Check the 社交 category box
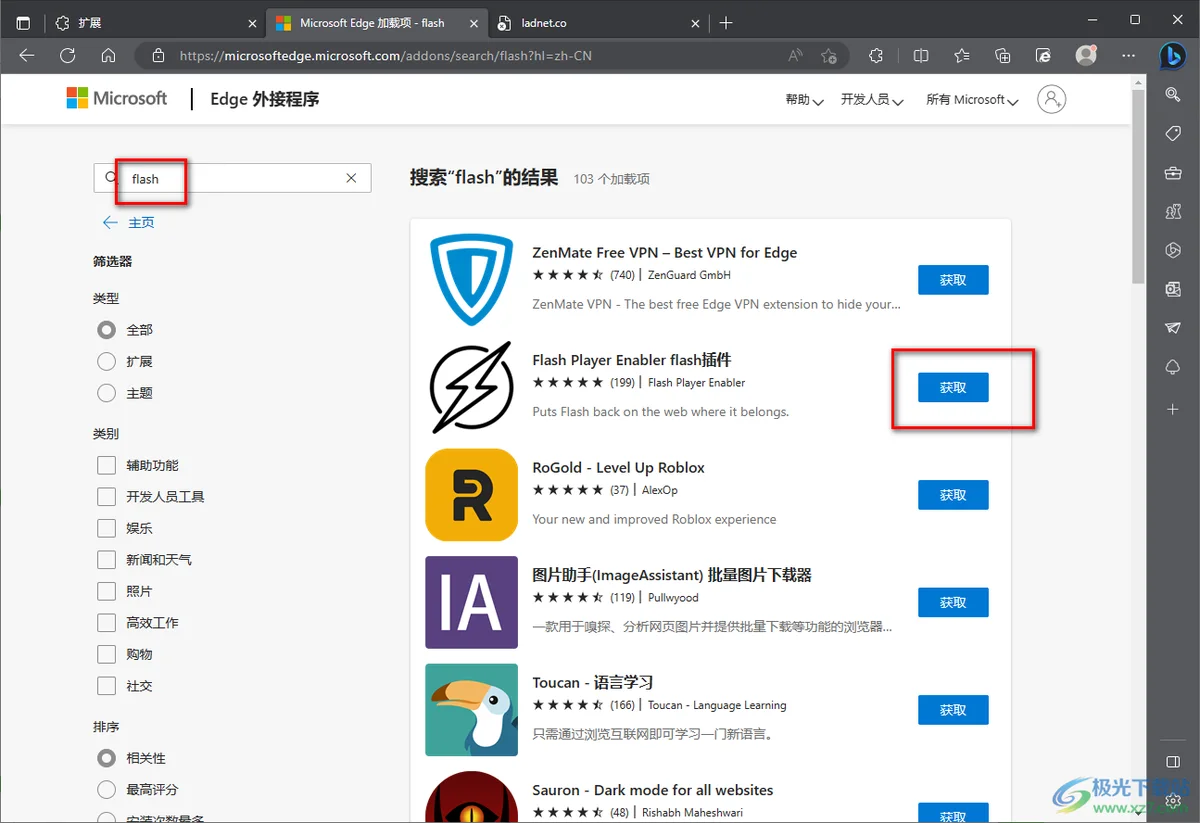The width and height of the screenshot is (1200, 823). (x=107, y=686)
